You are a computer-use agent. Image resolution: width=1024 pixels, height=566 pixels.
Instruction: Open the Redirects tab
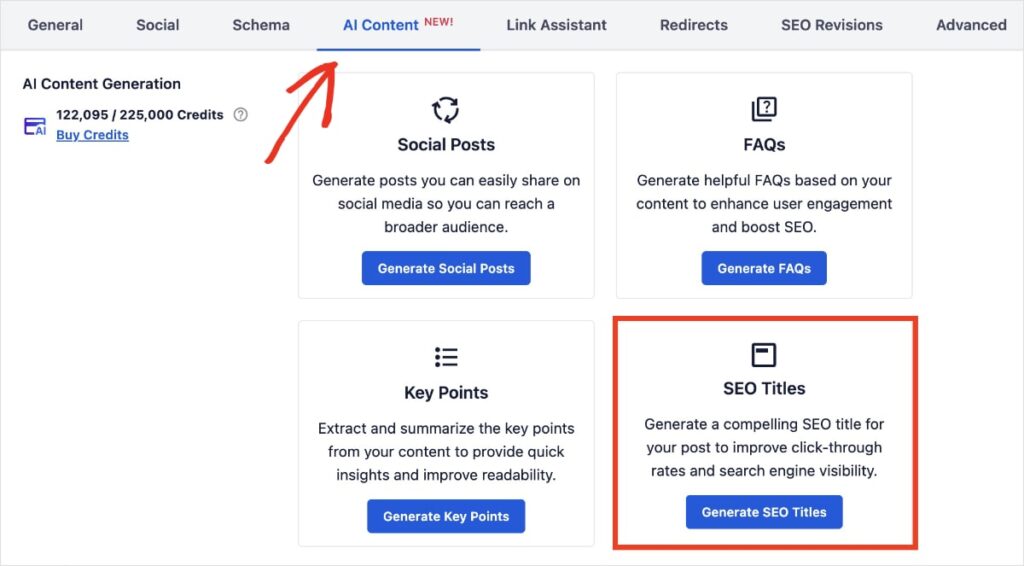tap(694, 25)
